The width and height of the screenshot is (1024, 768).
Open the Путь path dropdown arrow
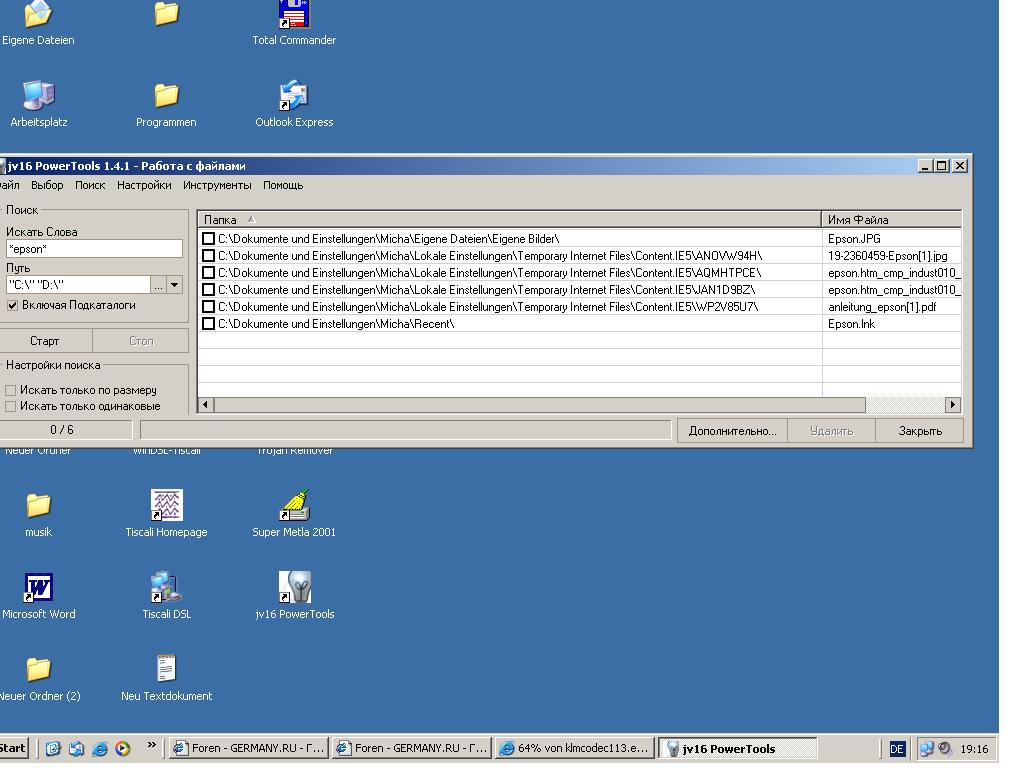click(x=174, y=285)
